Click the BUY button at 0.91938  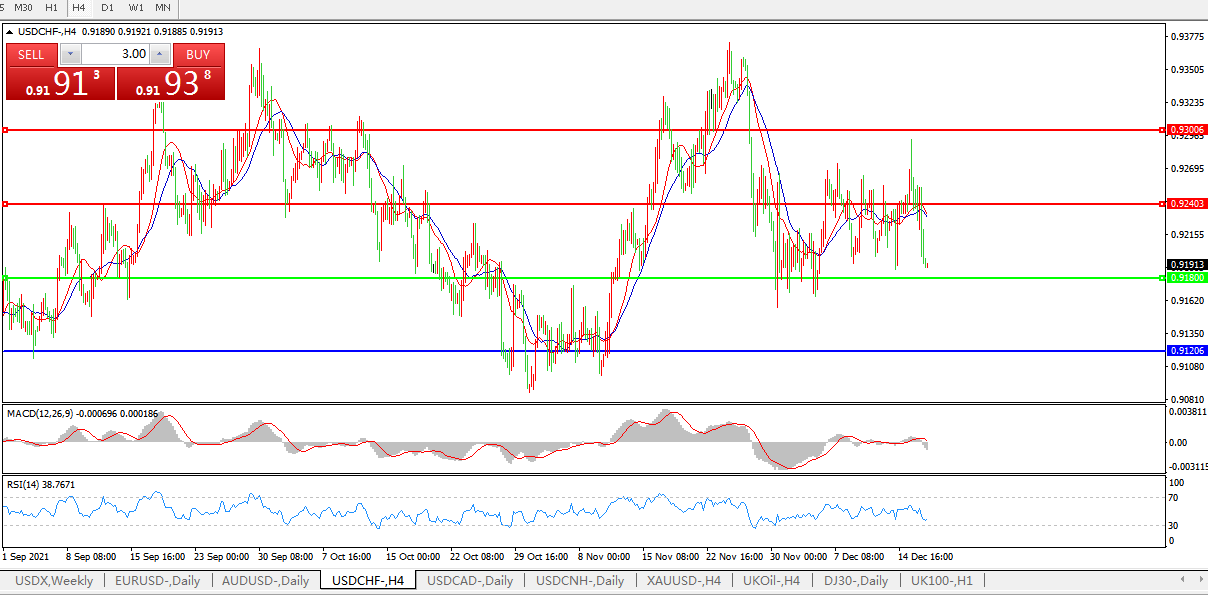pyautogui.click(x=170, y=82)
